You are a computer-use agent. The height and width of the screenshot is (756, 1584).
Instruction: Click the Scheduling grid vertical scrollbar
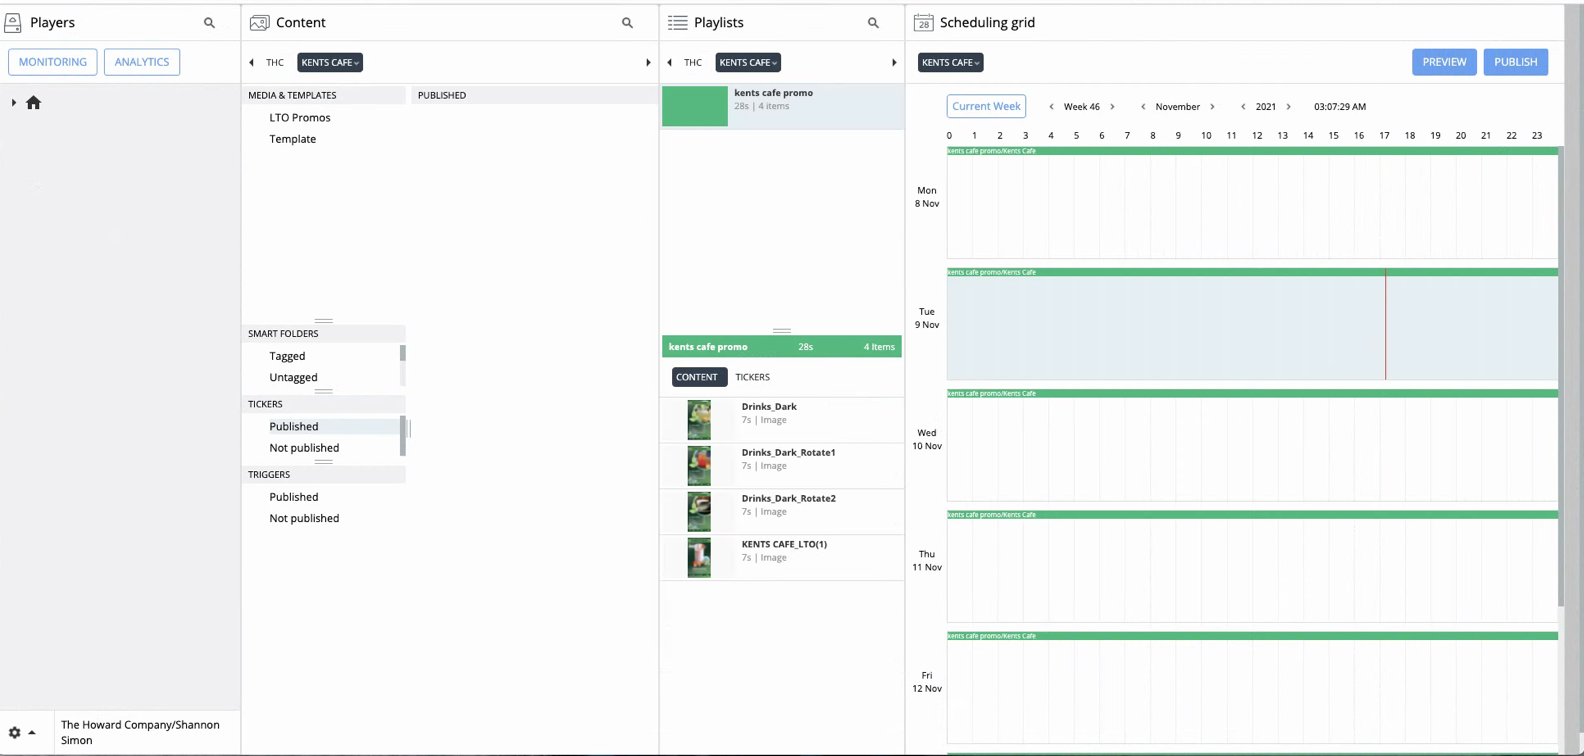1561,376
